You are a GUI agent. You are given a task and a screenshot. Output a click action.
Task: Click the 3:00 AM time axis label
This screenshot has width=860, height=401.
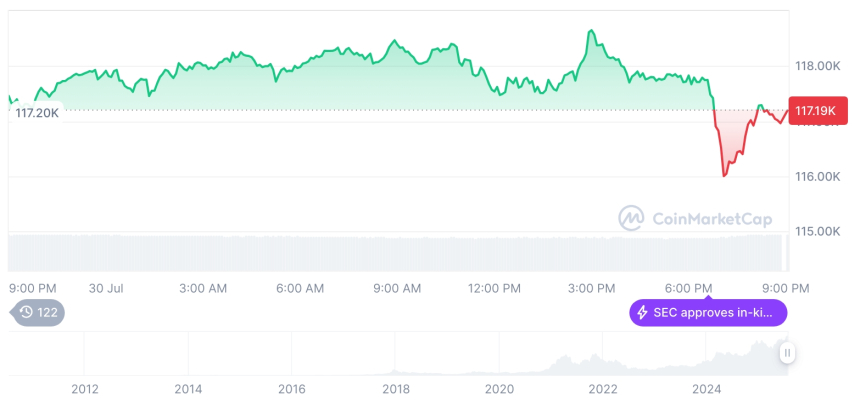pyautogui.click(x=203, y=288)
